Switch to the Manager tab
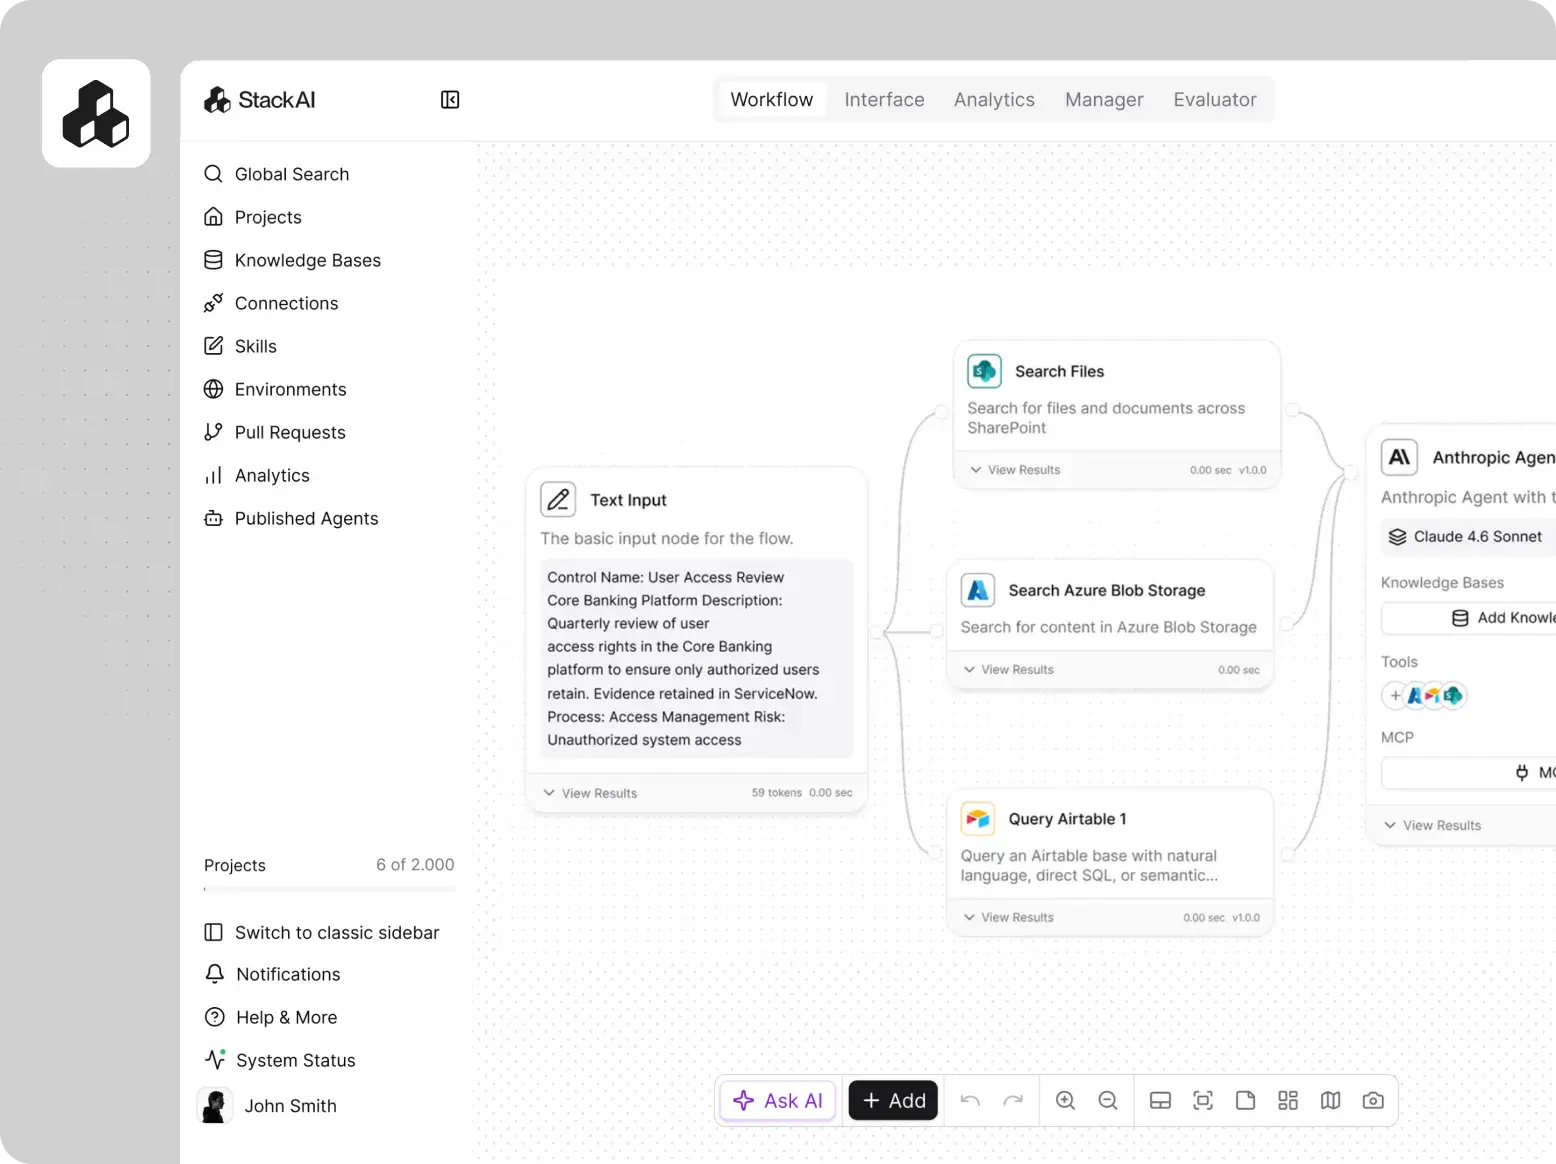The image size is (1556, 1164). pos(1104,100)
